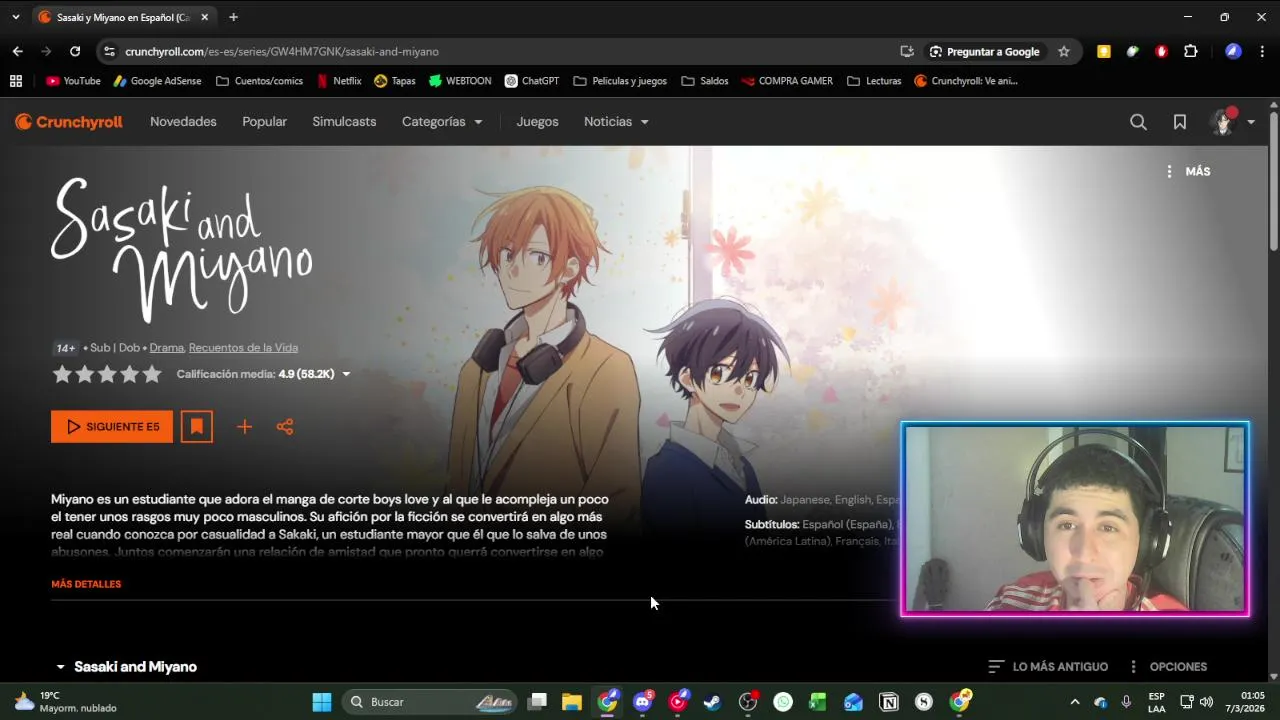The width and height of the screenshot is (1280, 720).
Task: Click the Crunchyroll logo
Action: [68, 122]
